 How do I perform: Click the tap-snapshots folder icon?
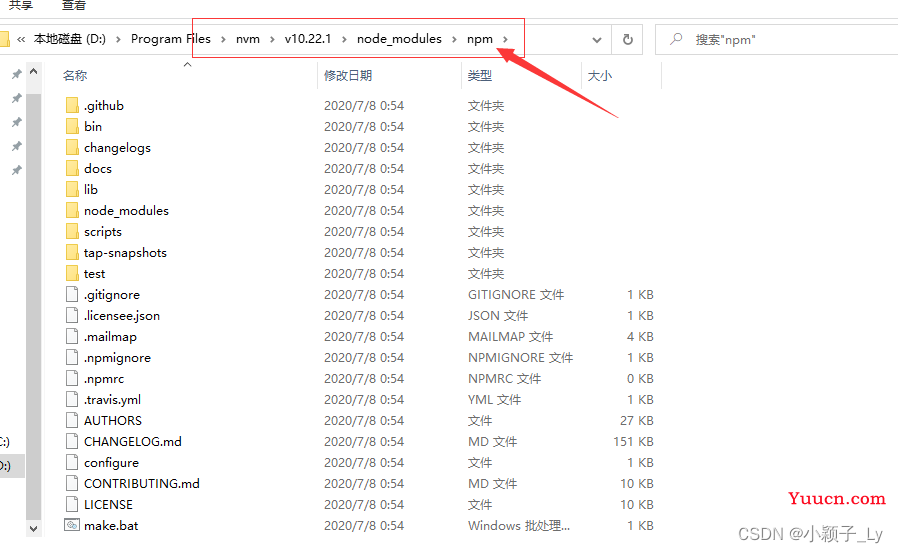pyautogui.click(x=72, y=252)
